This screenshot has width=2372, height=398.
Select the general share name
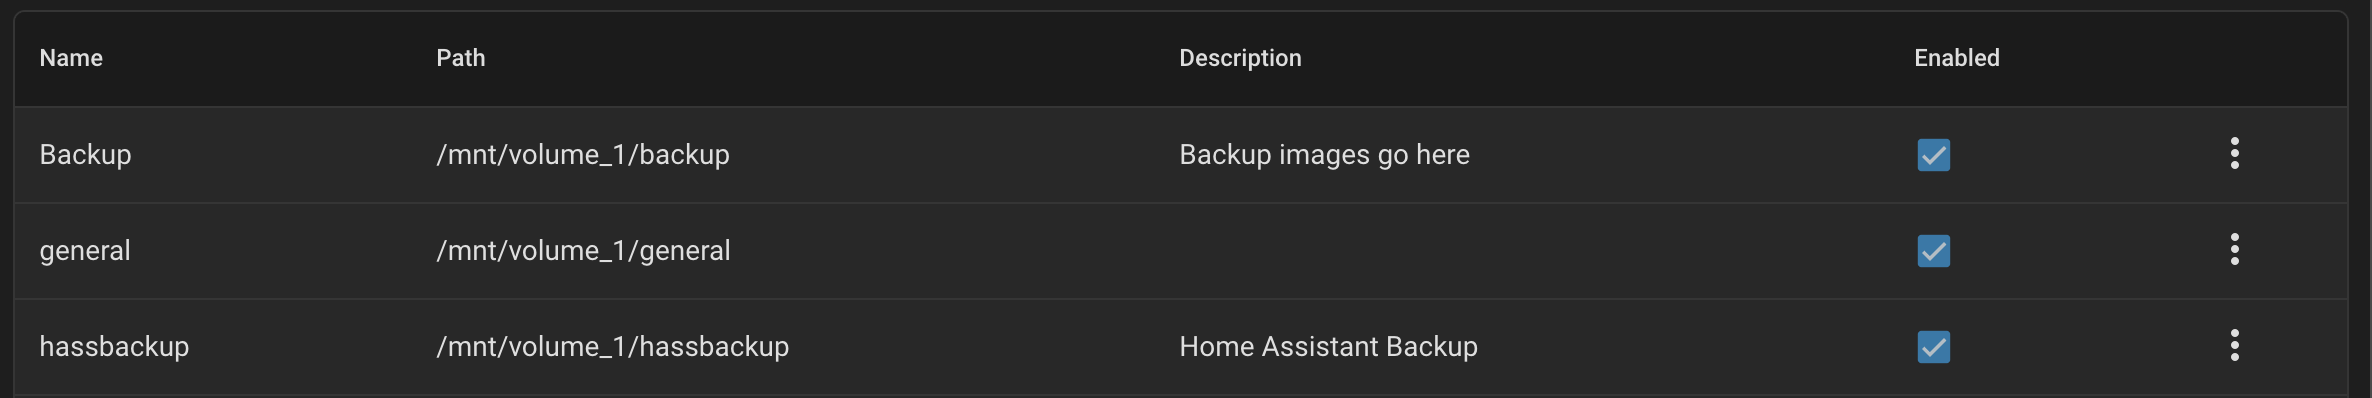point(85,251)
